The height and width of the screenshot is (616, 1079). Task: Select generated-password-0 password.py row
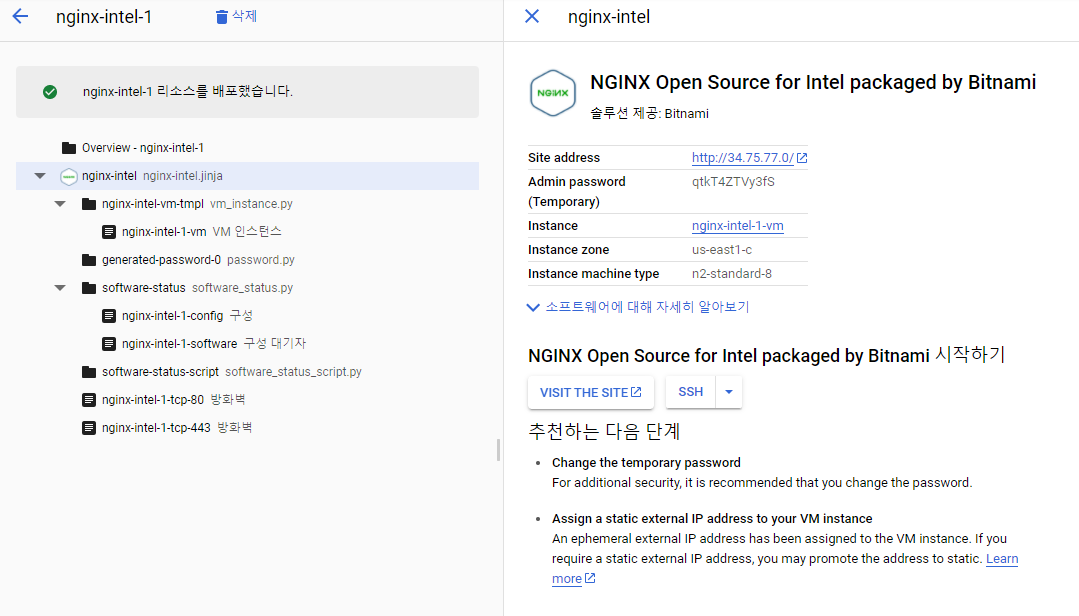pos(247,260)
